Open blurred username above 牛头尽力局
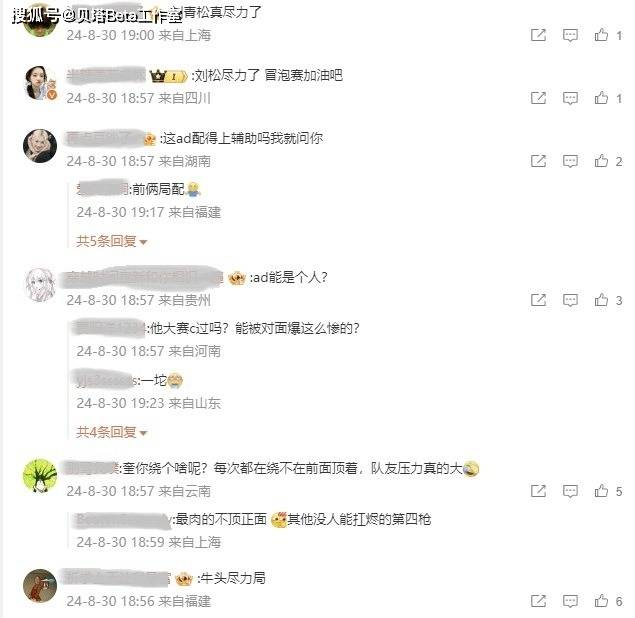 tap(115, 578)
